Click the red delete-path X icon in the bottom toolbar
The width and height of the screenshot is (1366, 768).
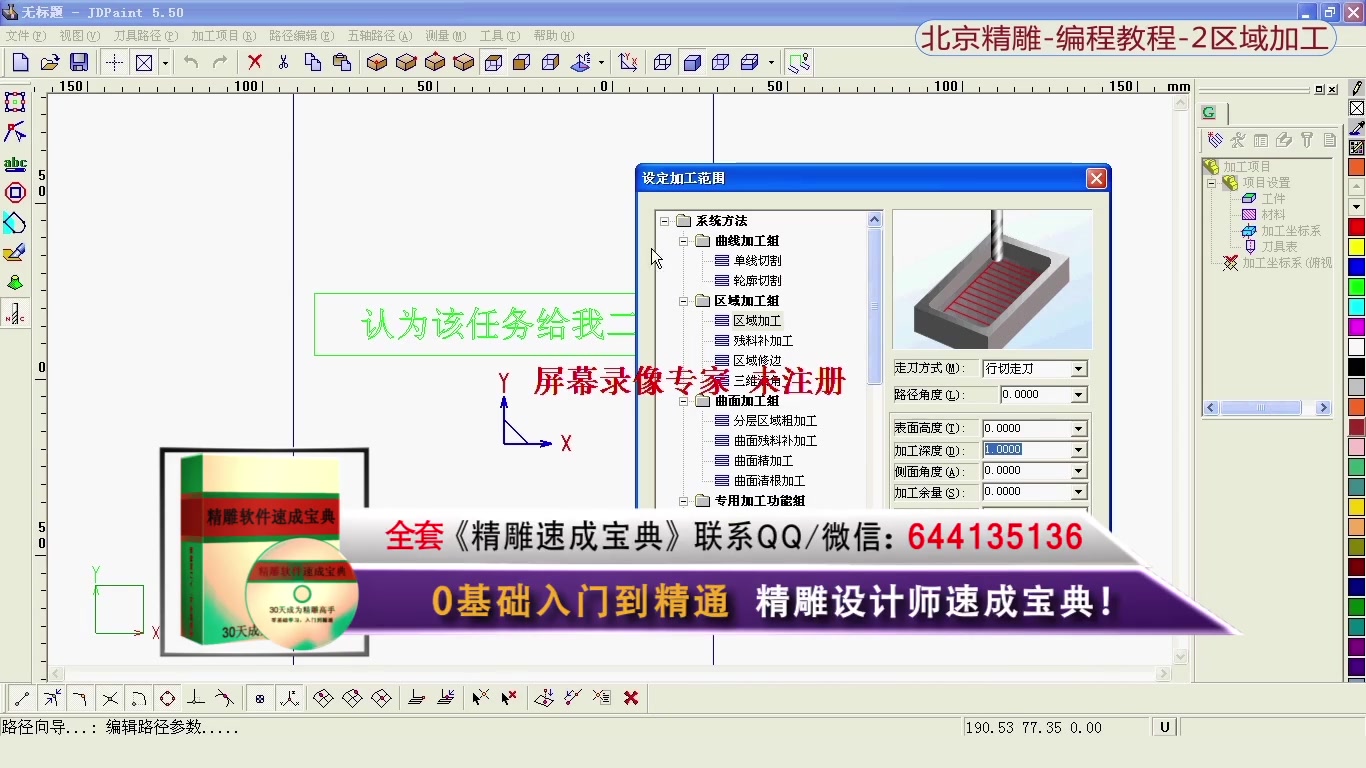[x=631, y=697]
